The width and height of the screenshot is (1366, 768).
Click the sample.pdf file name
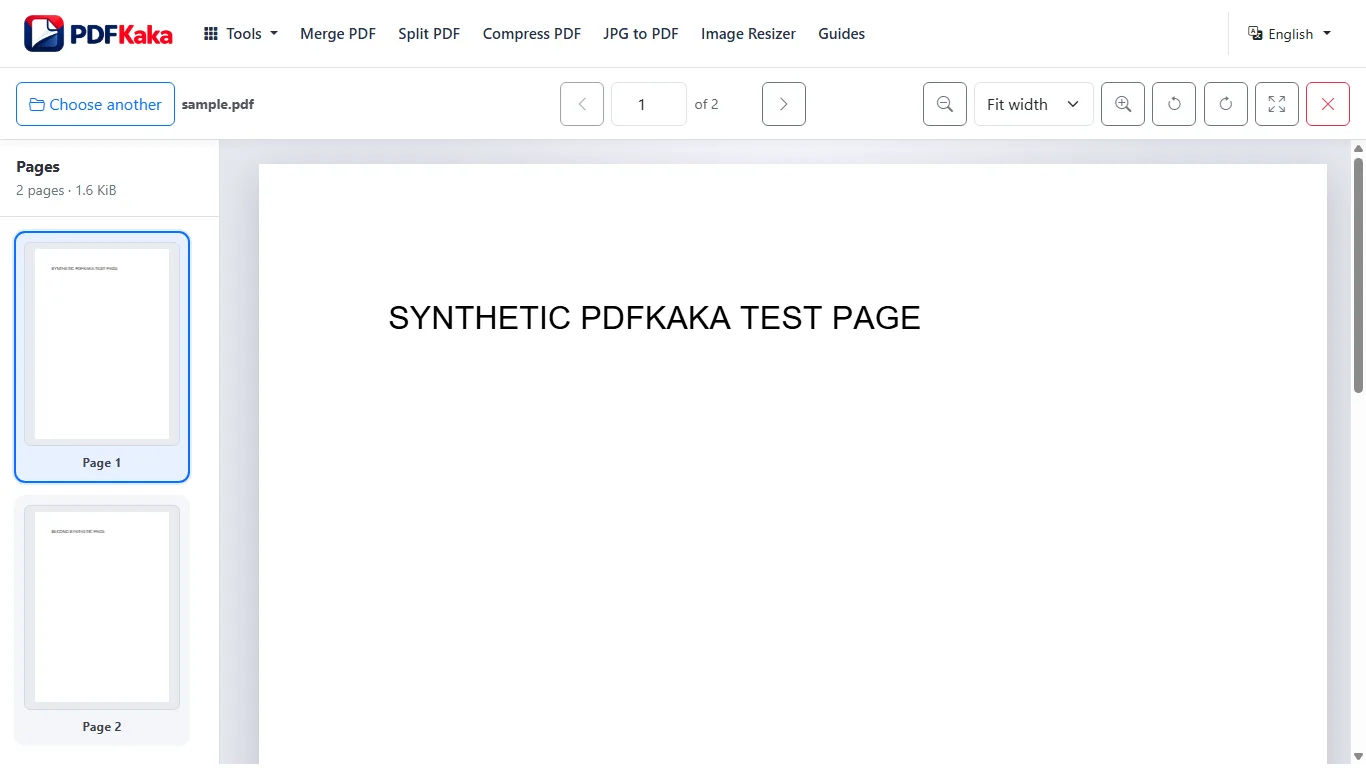tap(218, 104)
